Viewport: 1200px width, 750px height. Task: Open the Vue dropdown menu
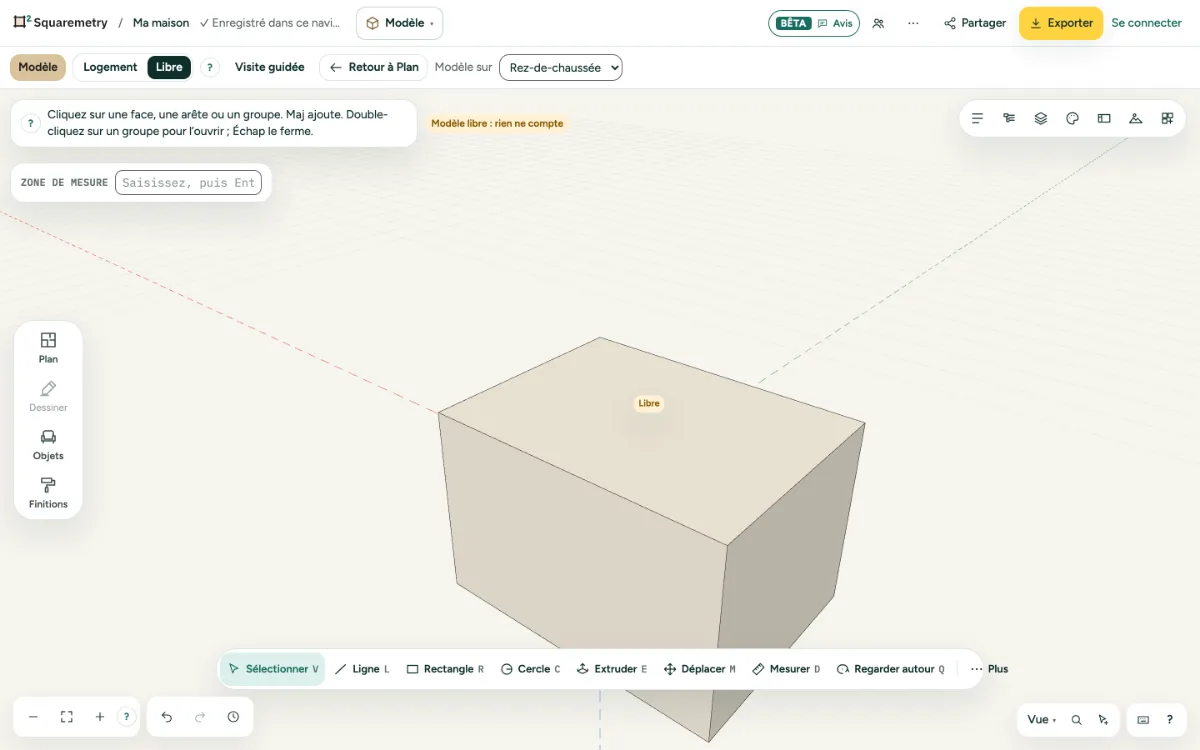(x=1041, y=720)
